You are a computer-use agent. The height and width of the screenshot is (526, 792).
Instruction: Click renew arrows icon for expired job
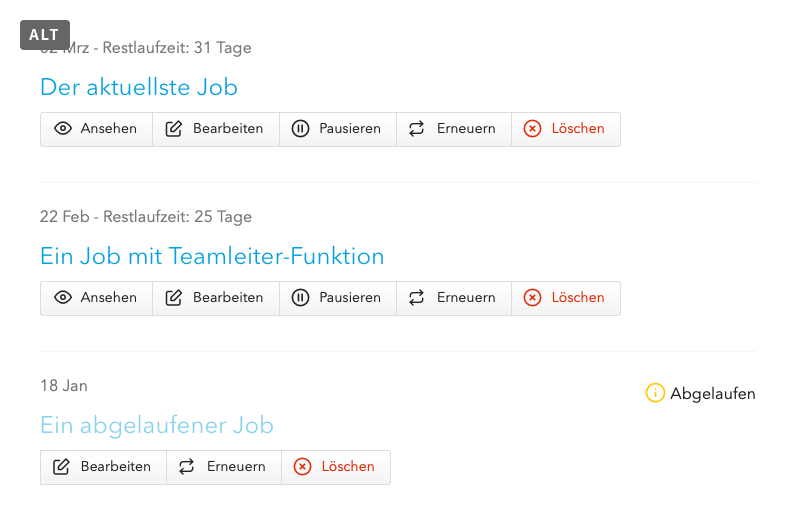[187, 467]
